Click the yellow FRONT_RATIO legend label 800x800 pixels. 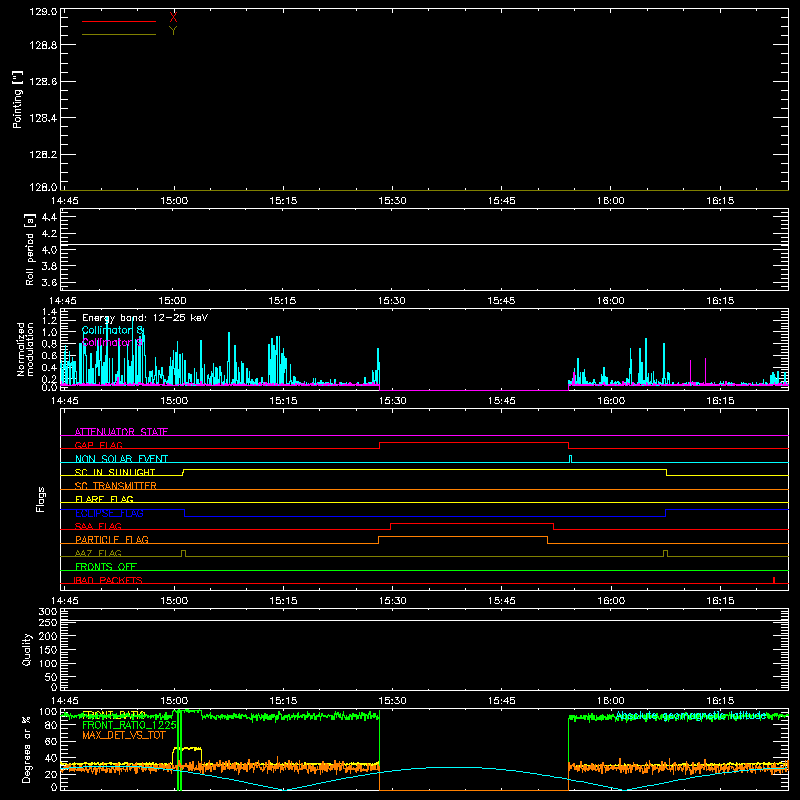click(x=114, y=714)
